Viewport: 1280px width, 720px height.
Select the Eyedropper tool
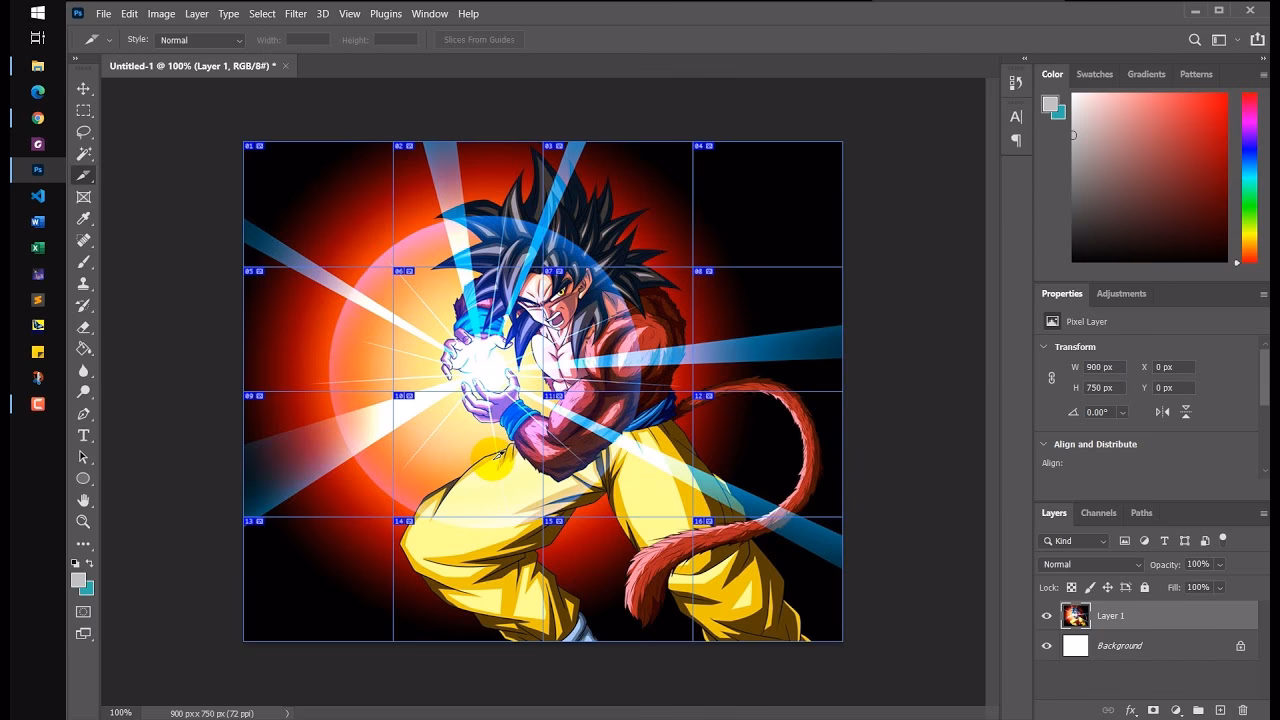coord(84,218)
